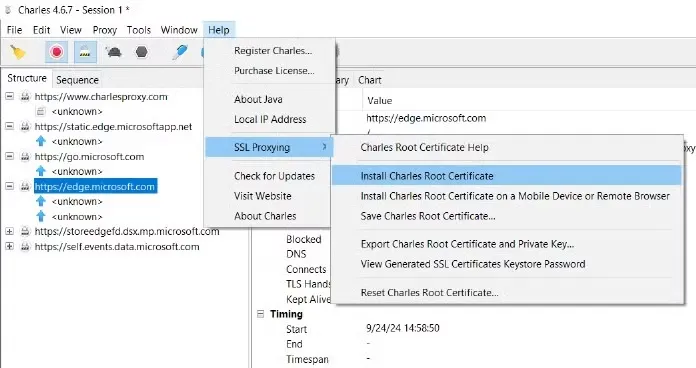Click host icon beside go.microsoft.com

coord(25,156)
